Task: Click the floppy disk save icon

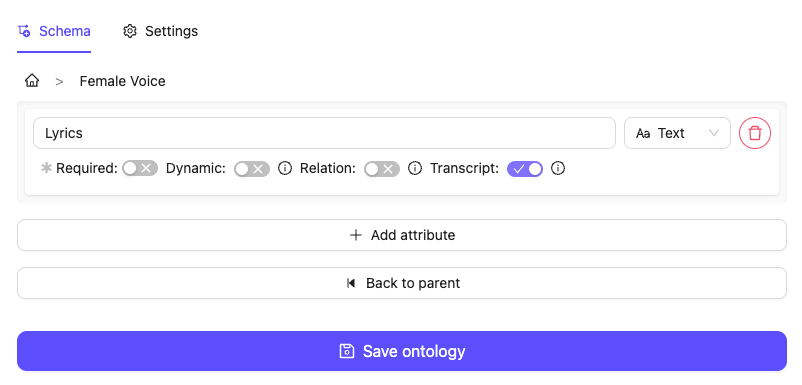Action: [x=347, y=351]
